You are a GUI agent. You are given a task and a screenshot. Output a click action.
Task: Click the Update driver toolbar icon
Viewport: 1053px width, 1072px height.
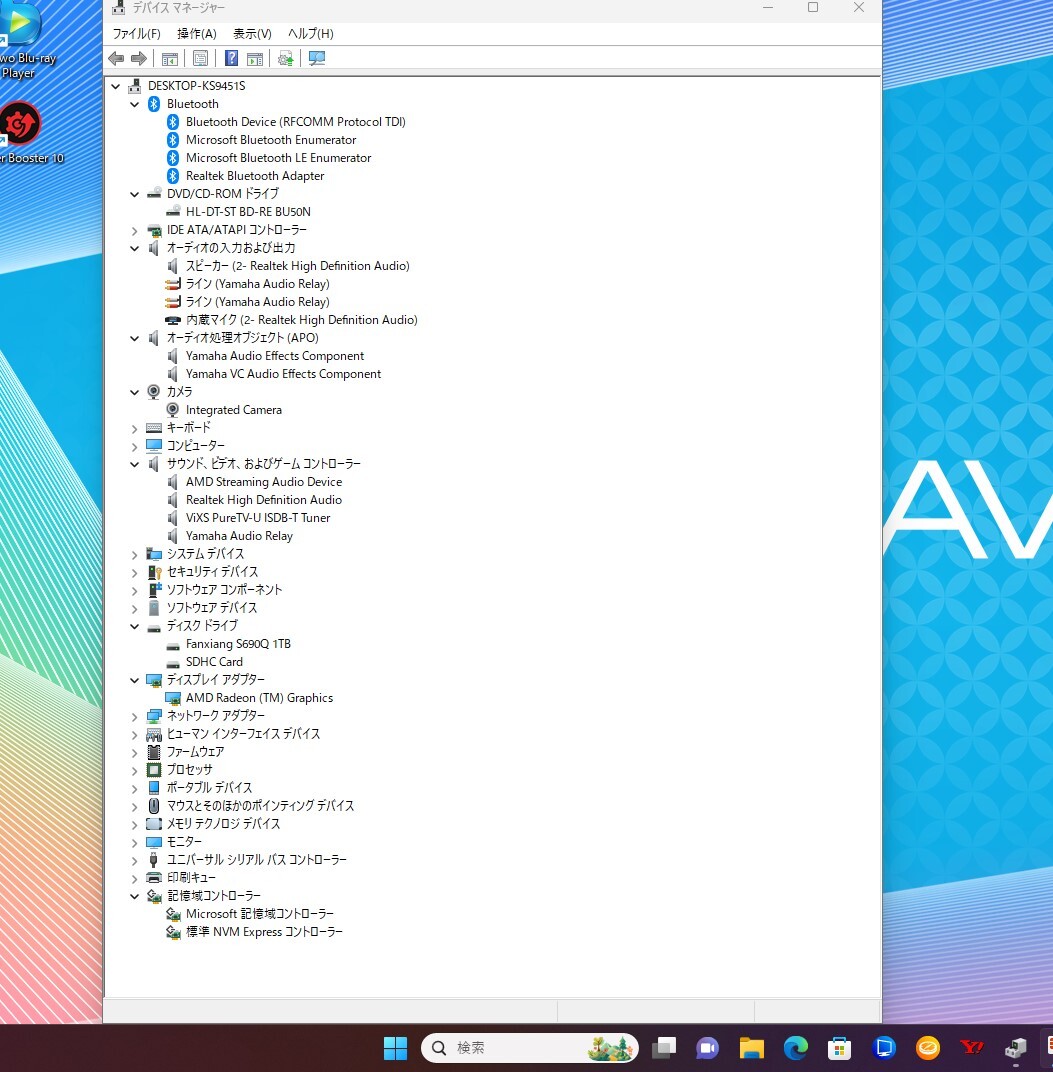[286, 59]
